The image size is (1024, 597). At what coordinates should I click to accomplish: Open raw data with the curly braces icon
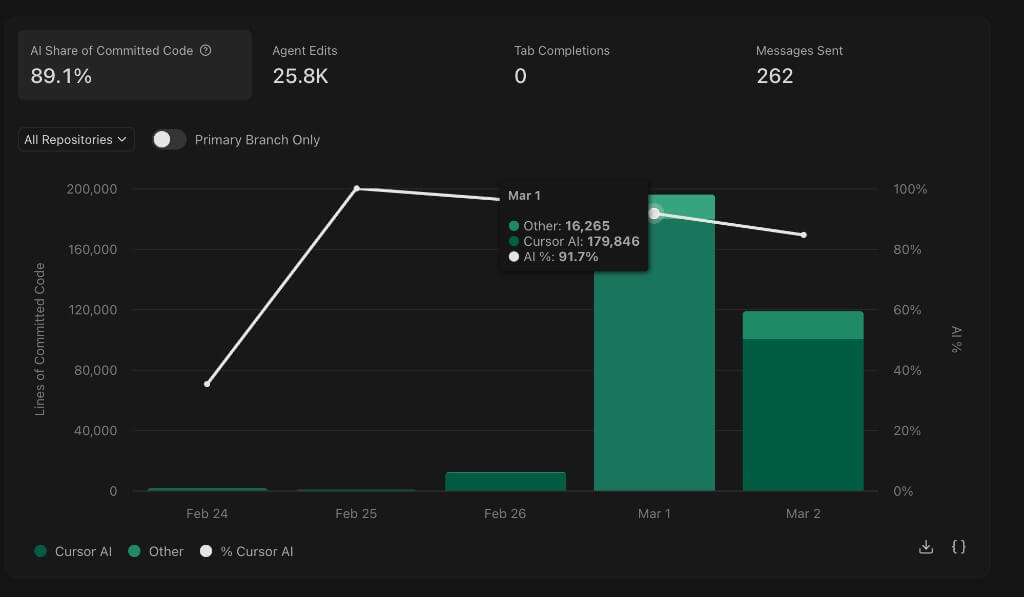(958, 547)
